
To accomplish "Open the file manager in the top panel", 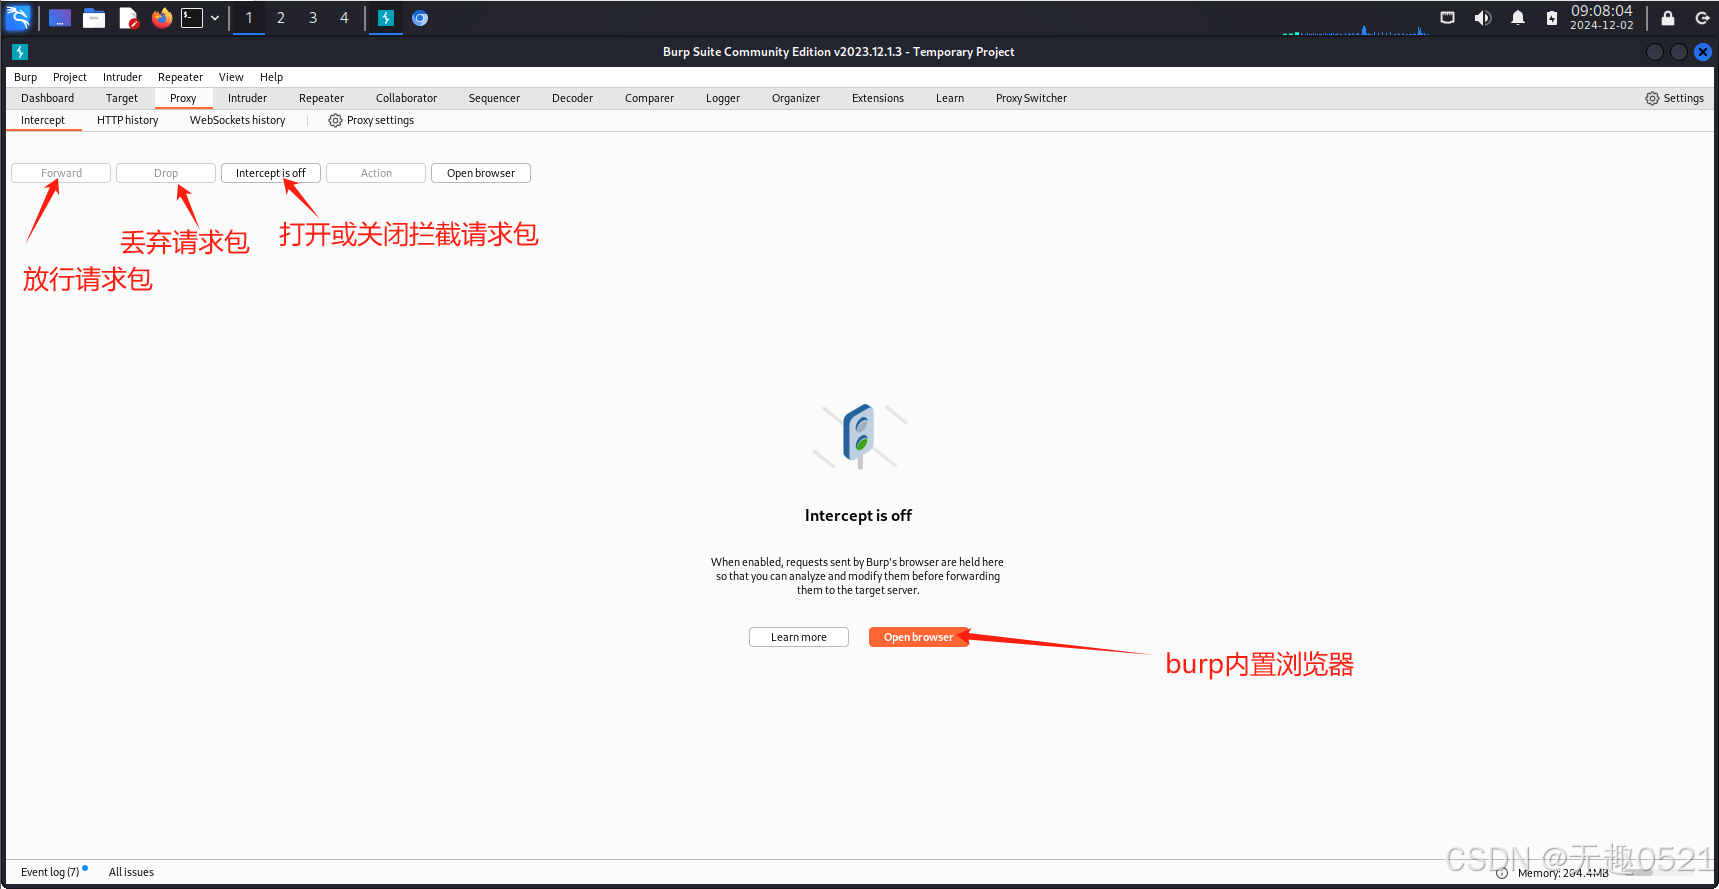I will (94, 18).
